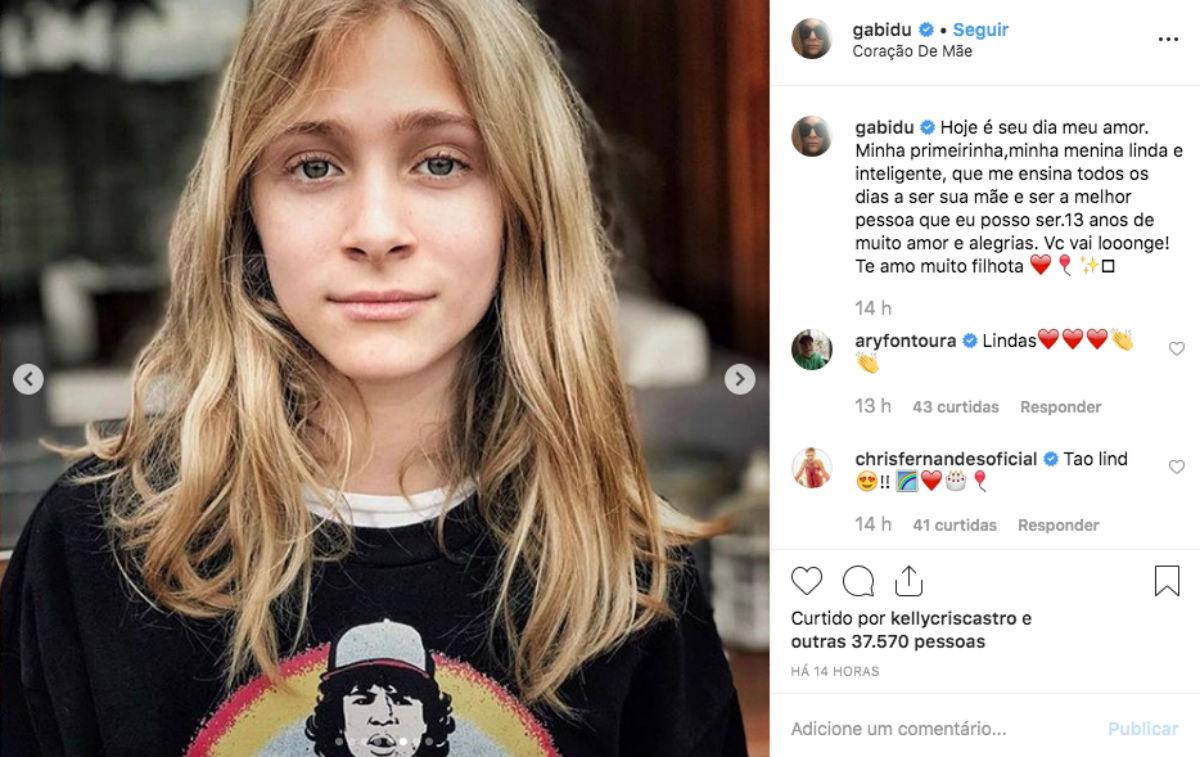Image resolution: width=1200 pixels, height=757 pixels.
Task: Like chrisfernandesoficial's comment
Action: 1176,467
